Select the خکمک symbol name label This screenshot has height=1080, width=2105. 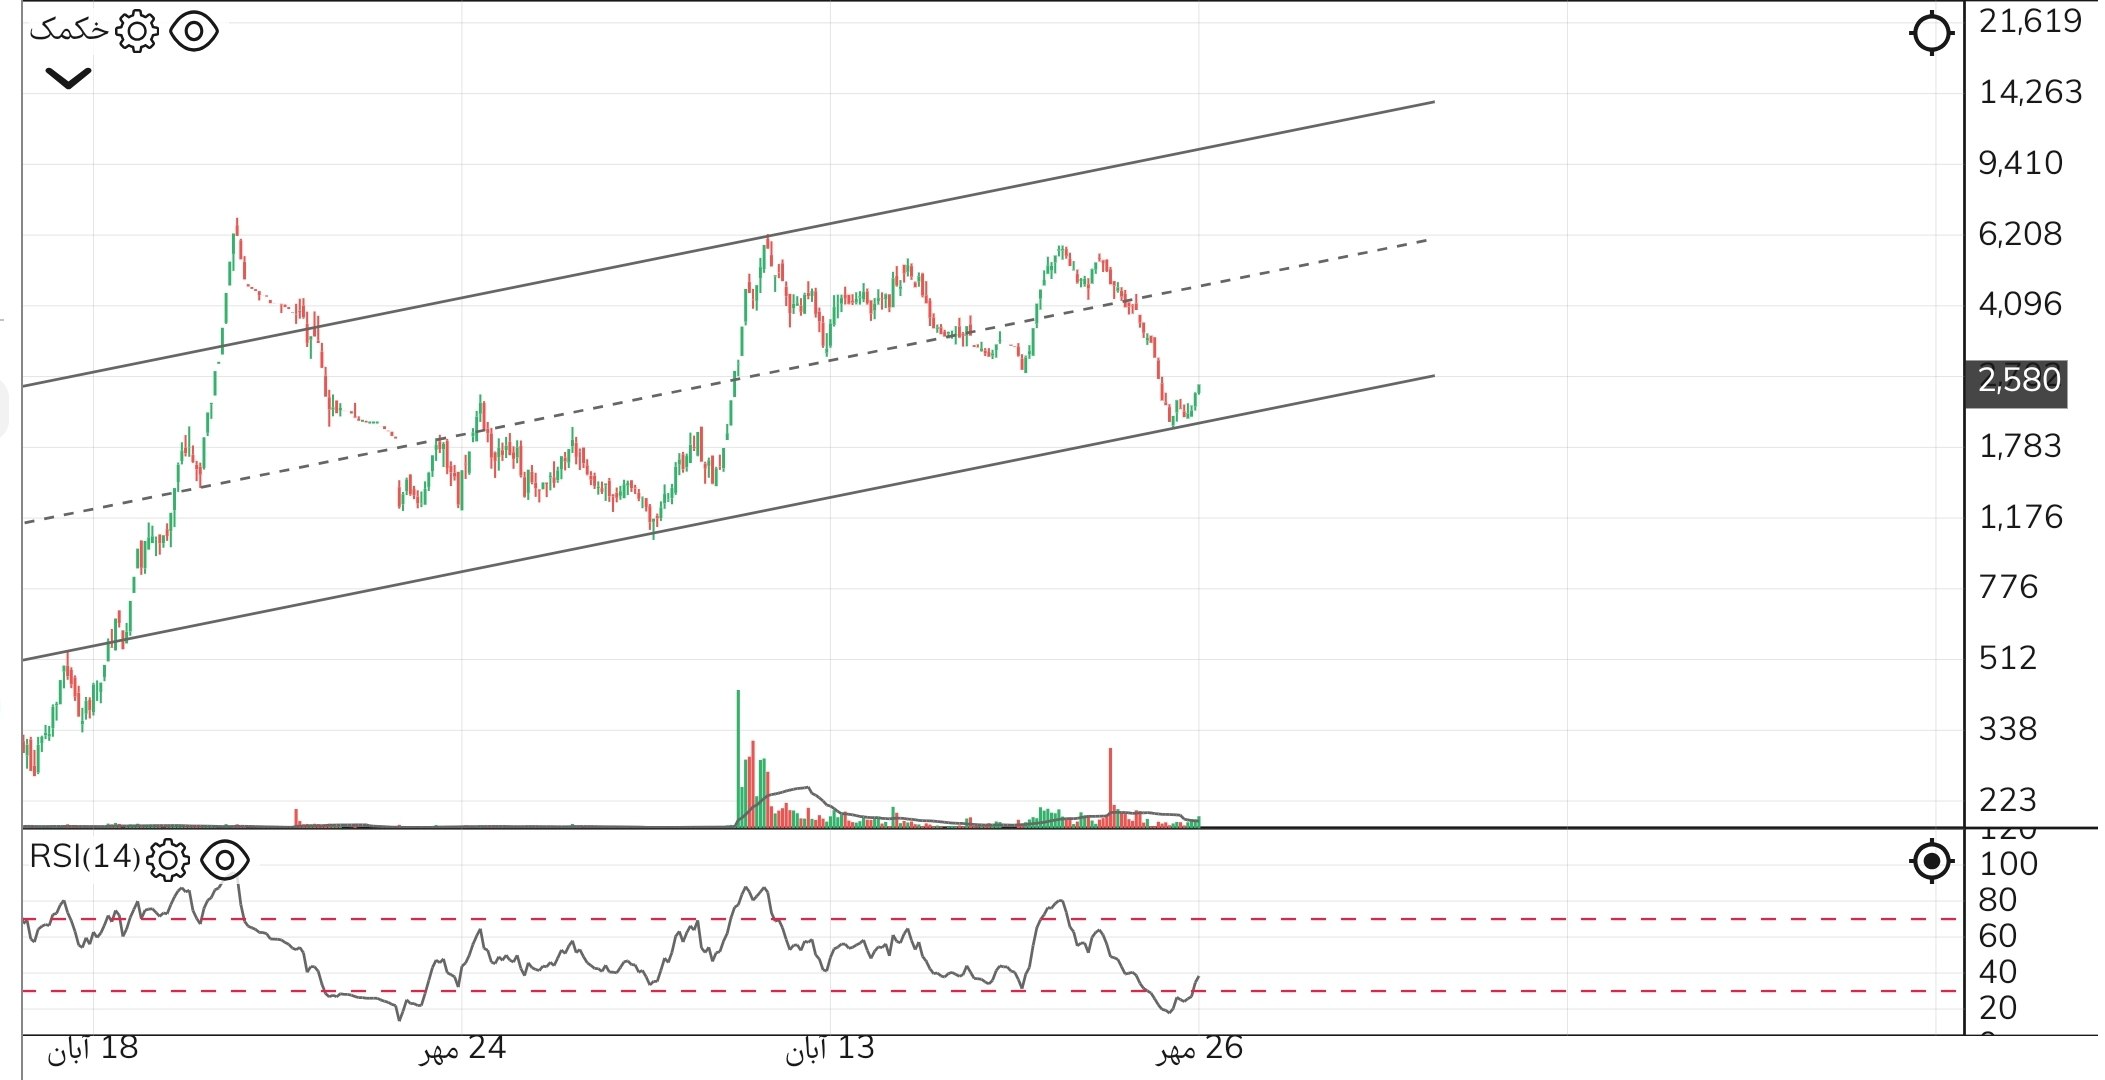(68, 30)
